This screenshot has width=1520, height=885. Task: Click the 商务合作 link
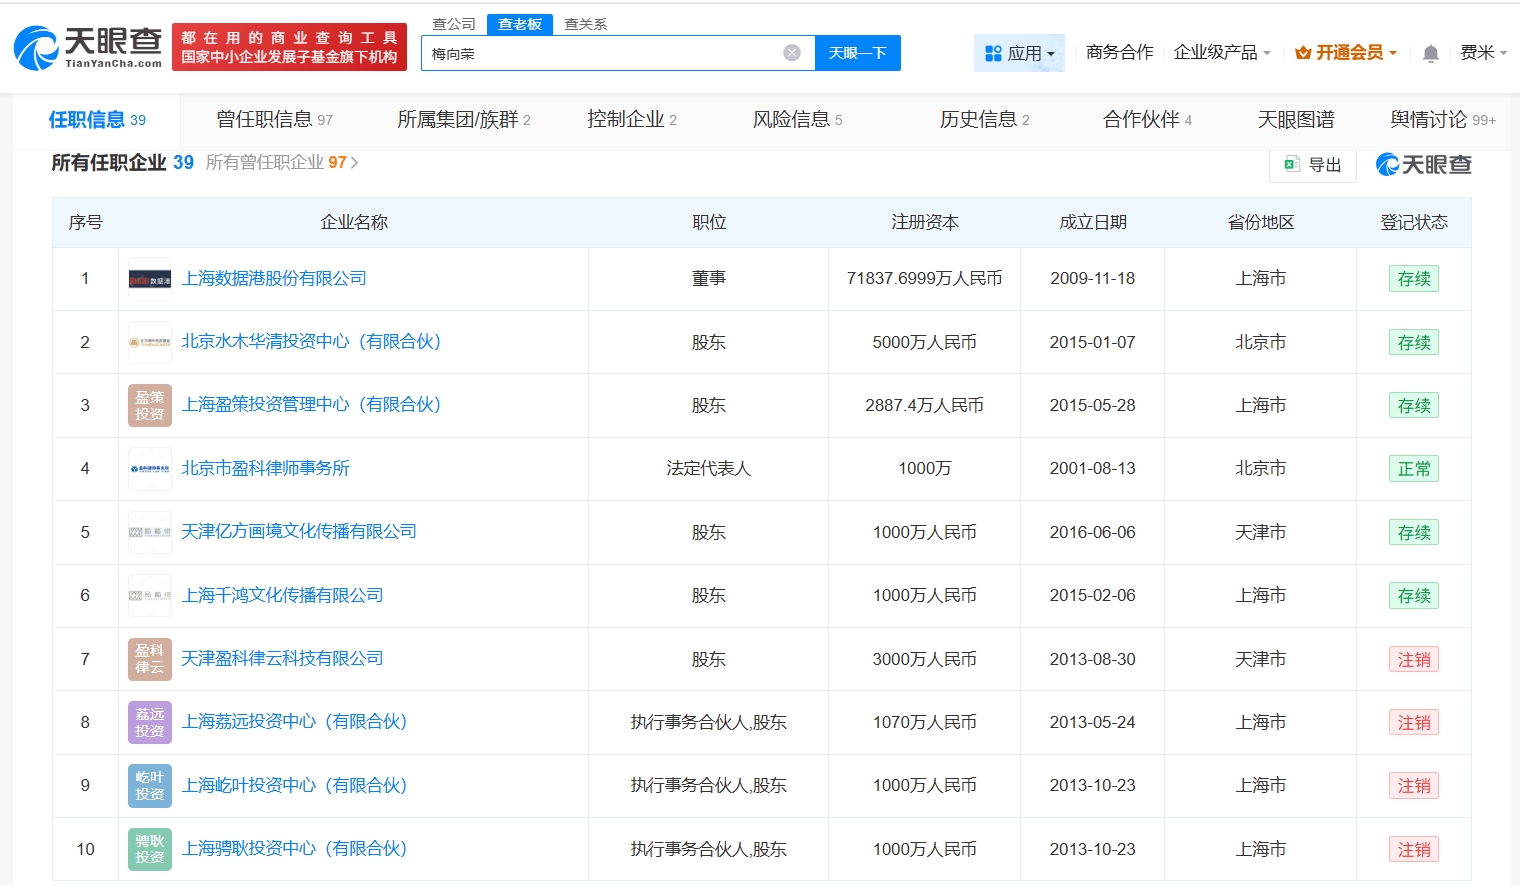pyautogui.click(x=1119, y=53)
